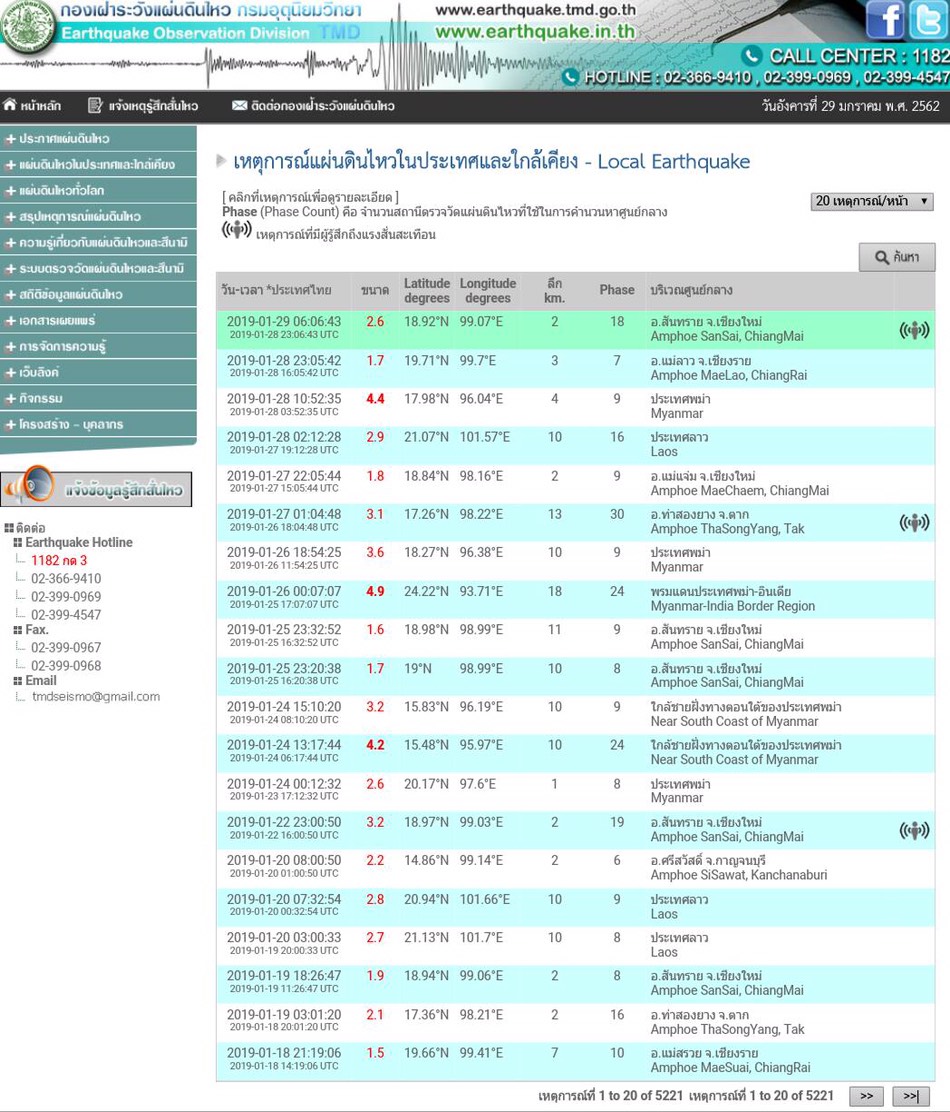Click the ค้นหา search button

pyautogui.click(x=897, y=257)
